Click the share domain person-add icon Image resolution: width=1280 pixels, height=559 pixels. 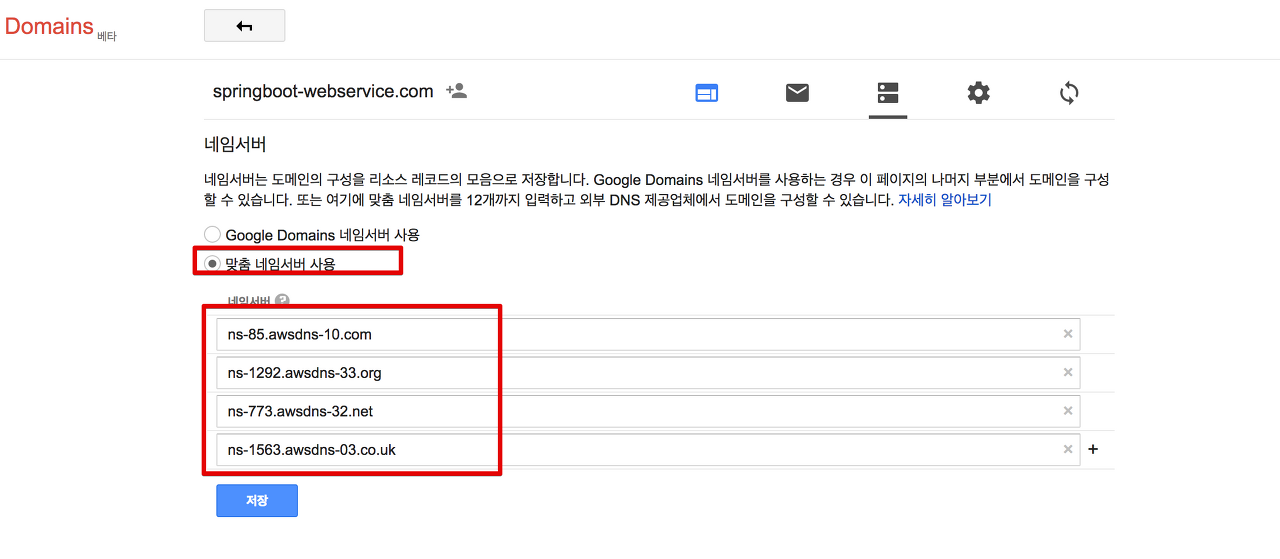[457, 91]
